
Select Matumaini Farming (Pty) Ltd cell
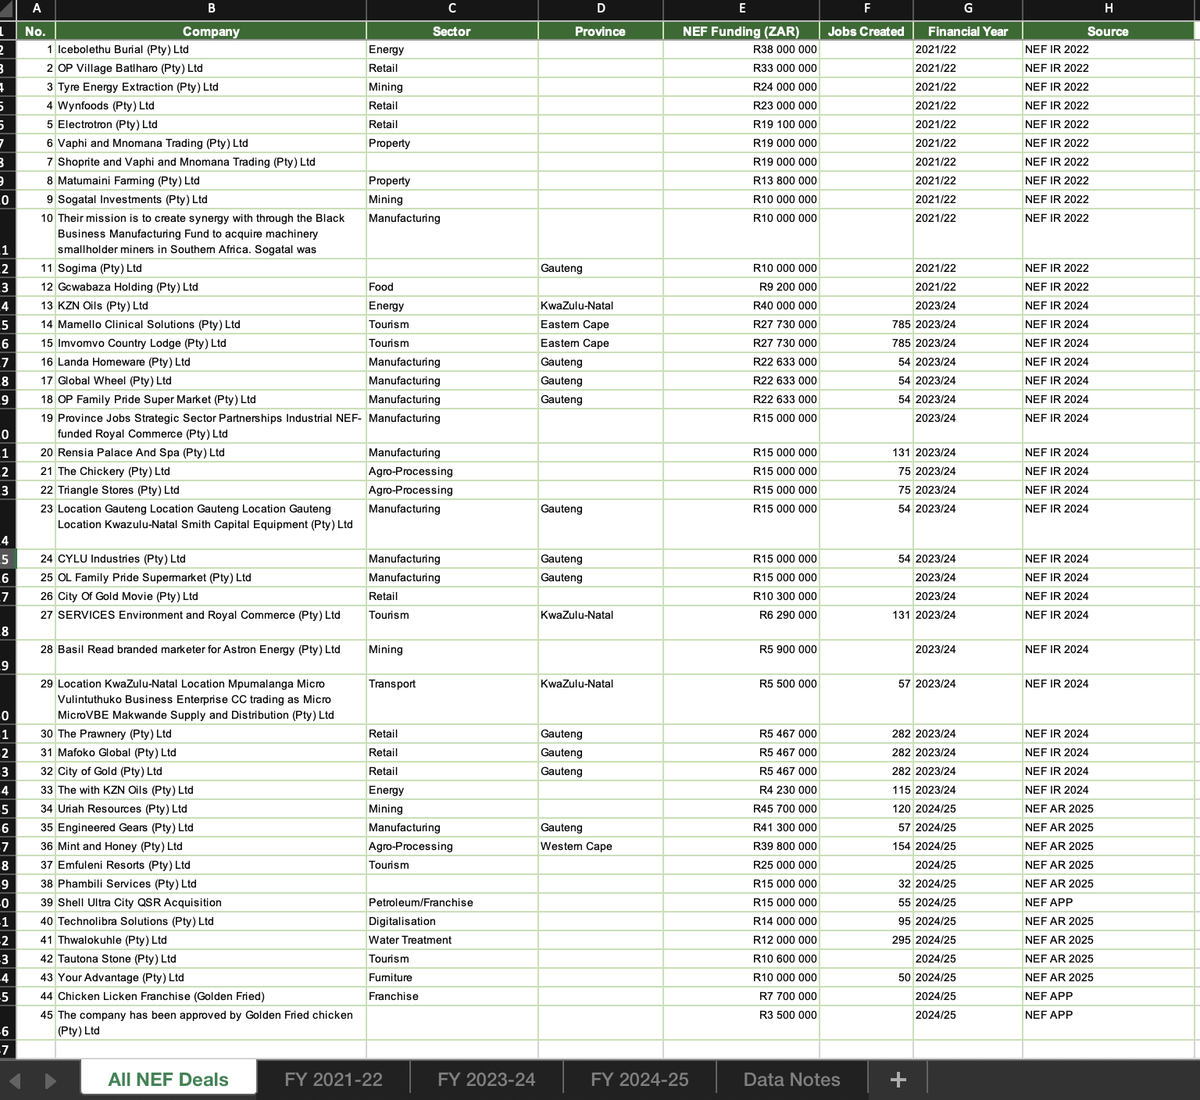click(211, 181)
